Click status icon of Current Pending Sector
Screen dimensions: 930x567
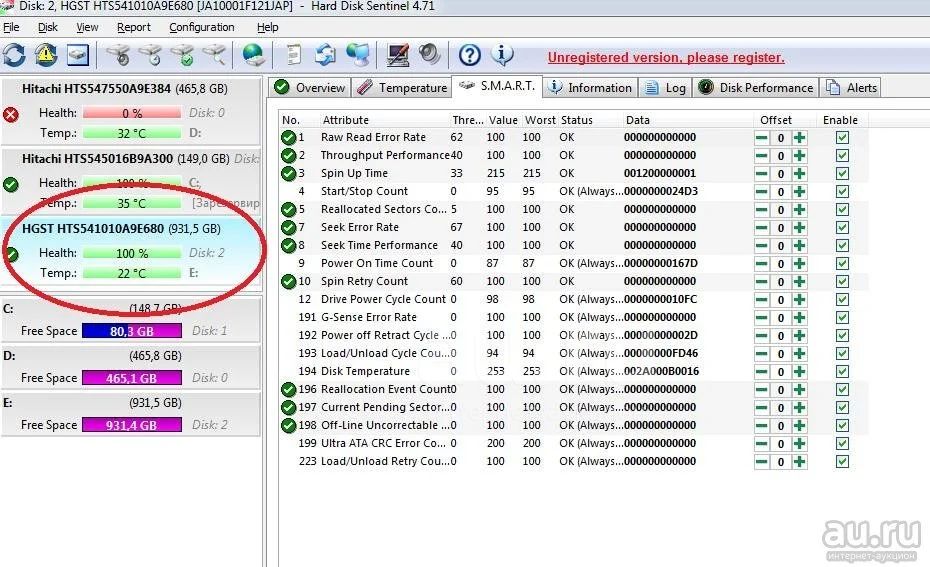[x=288, y=408]
